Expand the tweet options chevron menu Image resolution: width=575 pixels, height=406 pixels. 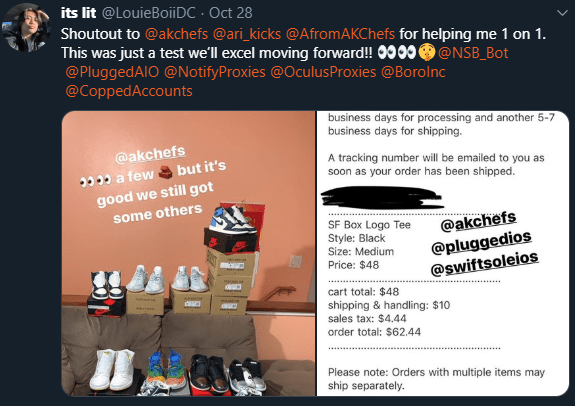(x=562, y=13)
